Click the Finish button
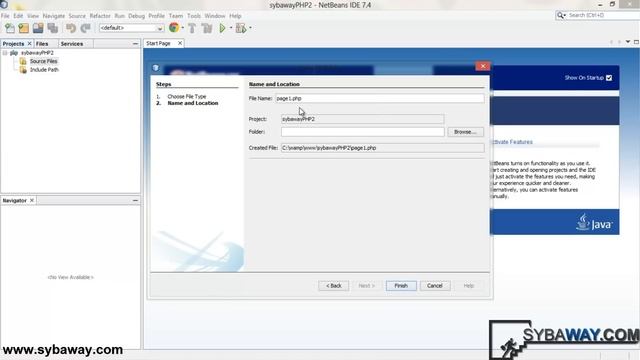 pyautogui.click(x=401, y=286)
